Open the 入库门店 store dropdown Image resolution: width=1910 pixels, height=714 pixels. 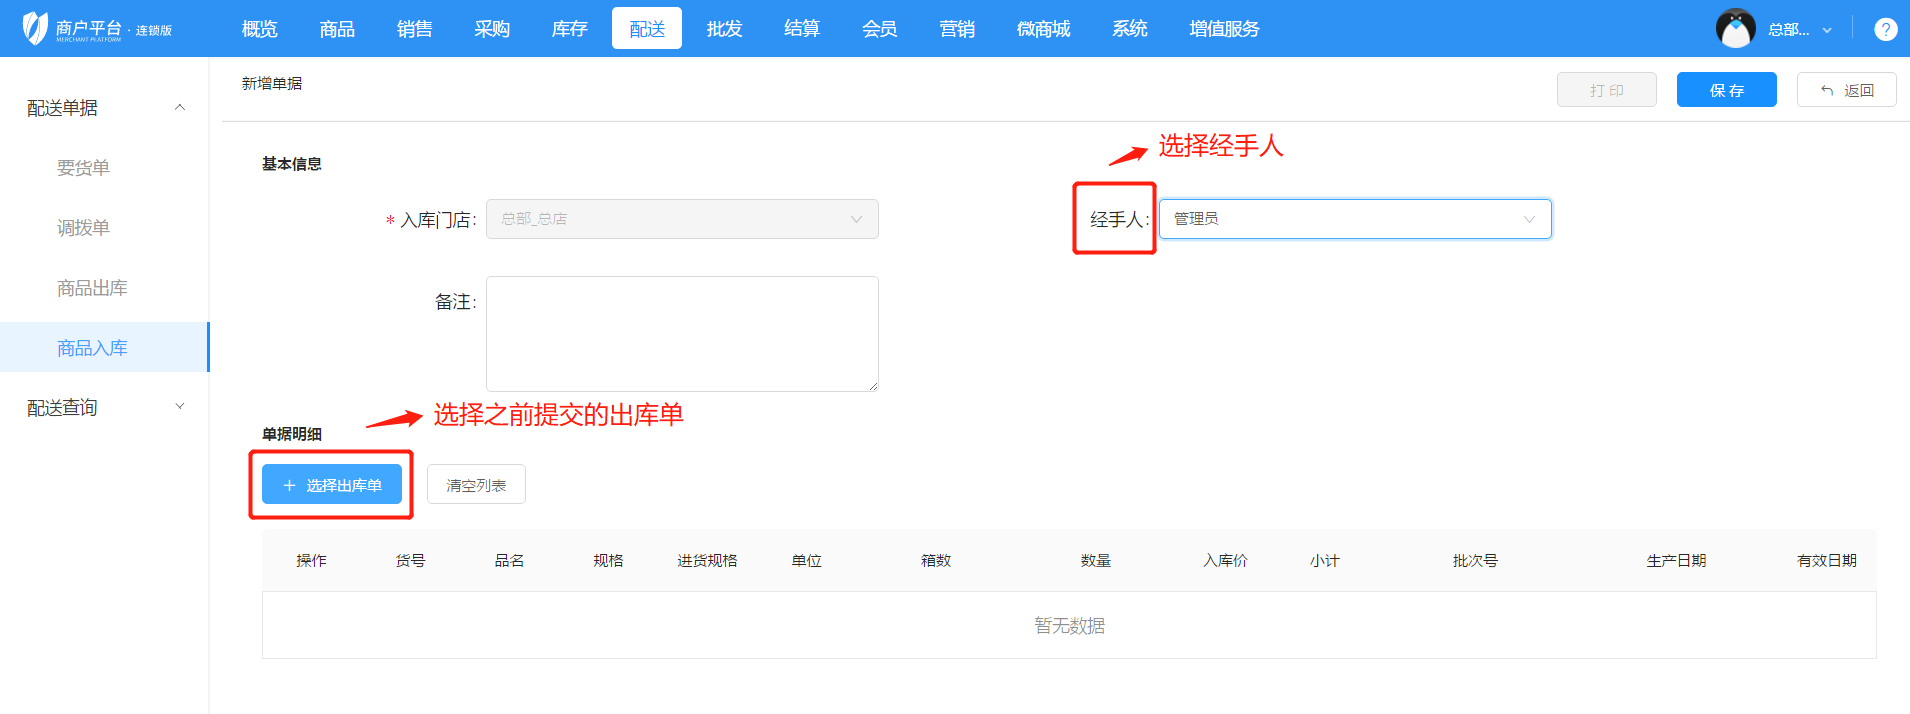pos(682,219)
